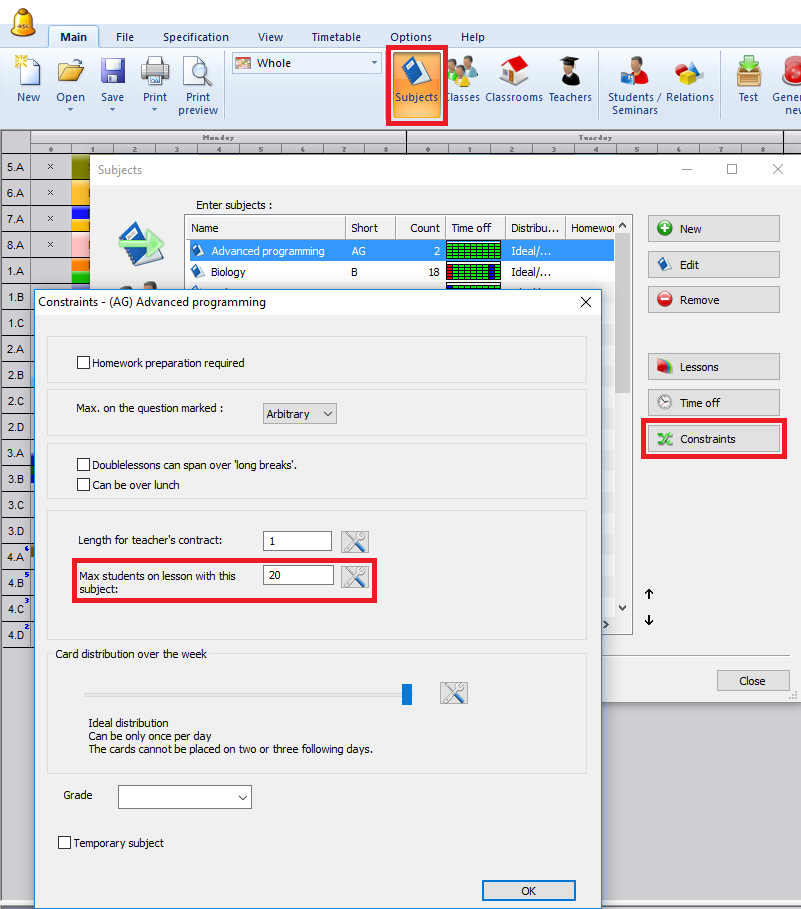
Task: Click the Time off button
Action: coord(713,403)
